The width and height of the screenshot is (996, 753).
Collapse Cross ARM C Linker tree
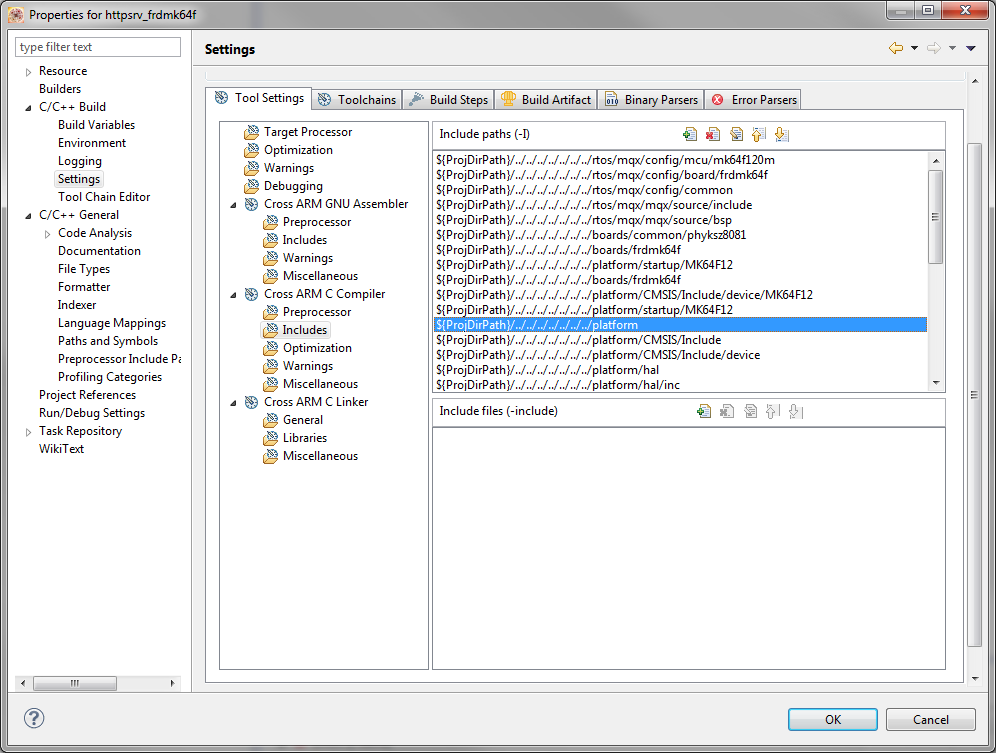233,402
